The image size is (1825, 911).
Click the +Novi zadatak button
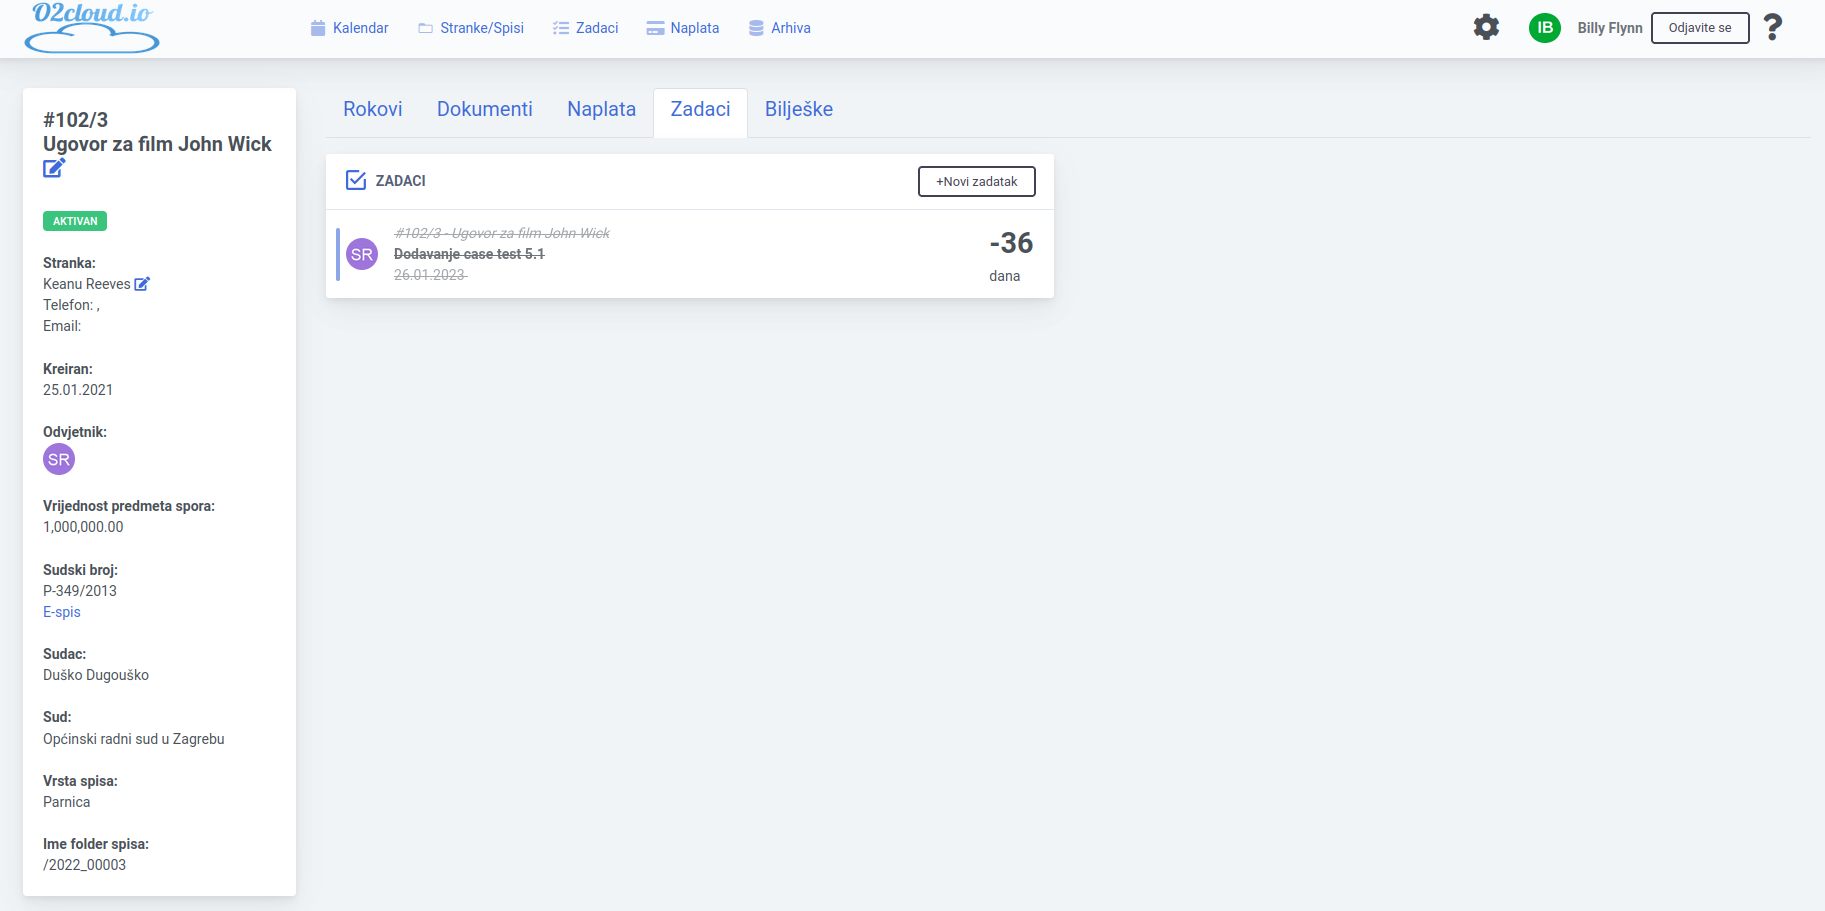click(x=976, y=181)
